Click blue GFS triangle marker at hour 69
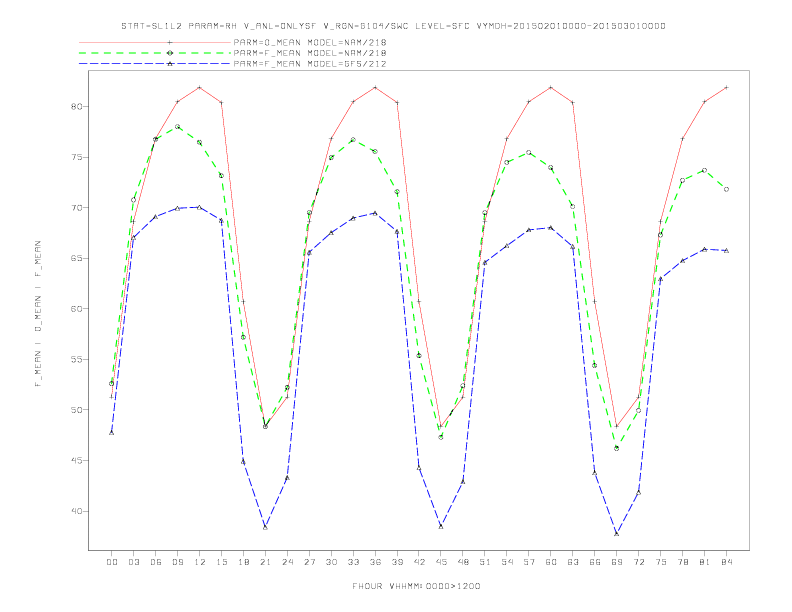 point(617,534)
